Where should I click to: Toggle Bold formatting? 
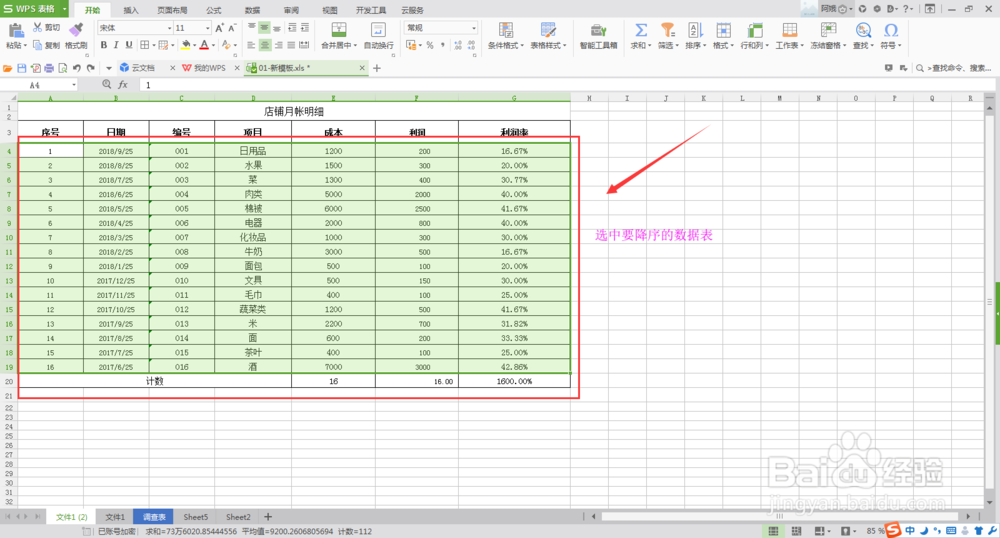coord(103,45)
